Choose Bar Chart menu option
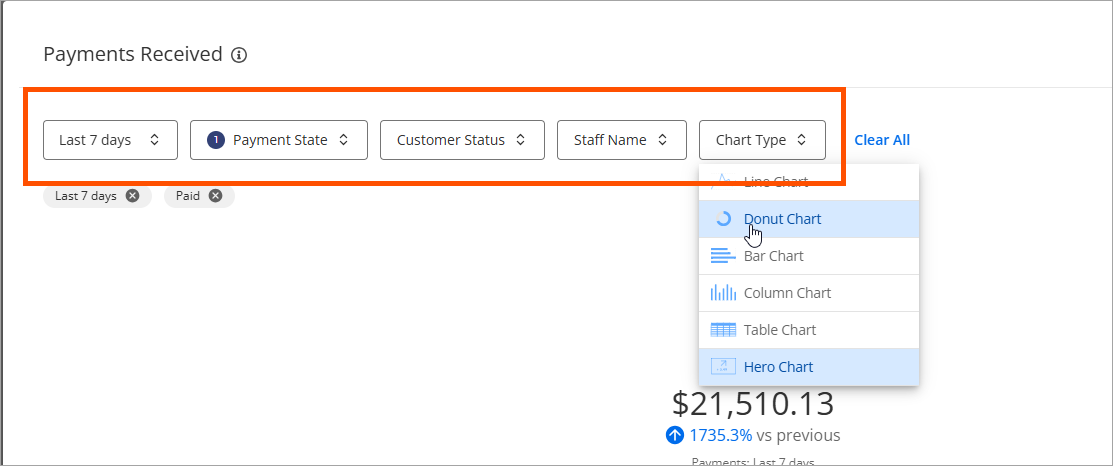This screenshot has height=466, width=1113. [774, 256]
